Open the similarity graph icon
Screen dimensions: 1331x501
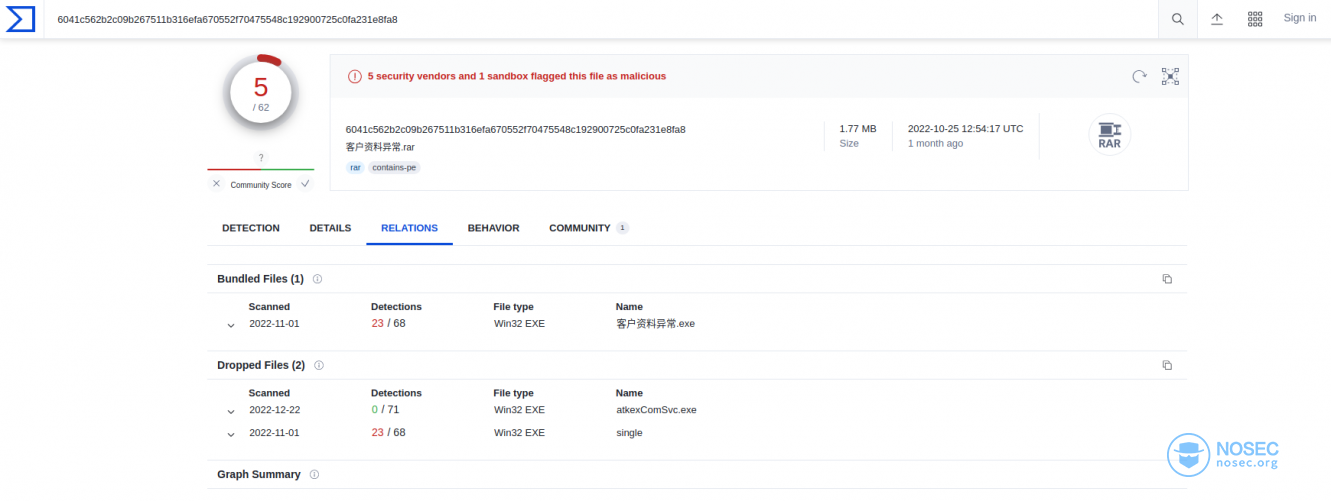[x=1170, y=76]
